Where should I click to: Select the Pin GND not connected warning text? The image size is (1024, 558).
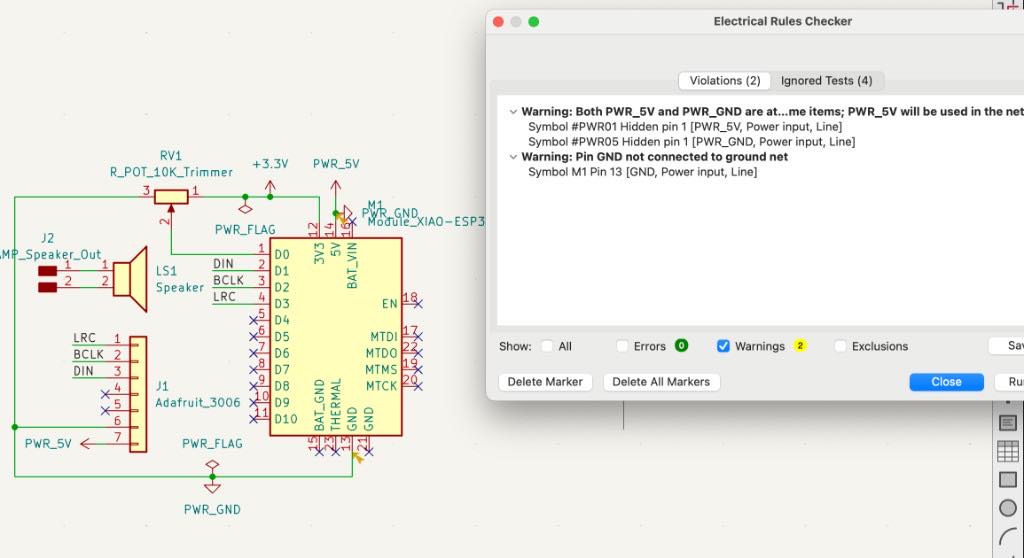click(x=654, y=157)
